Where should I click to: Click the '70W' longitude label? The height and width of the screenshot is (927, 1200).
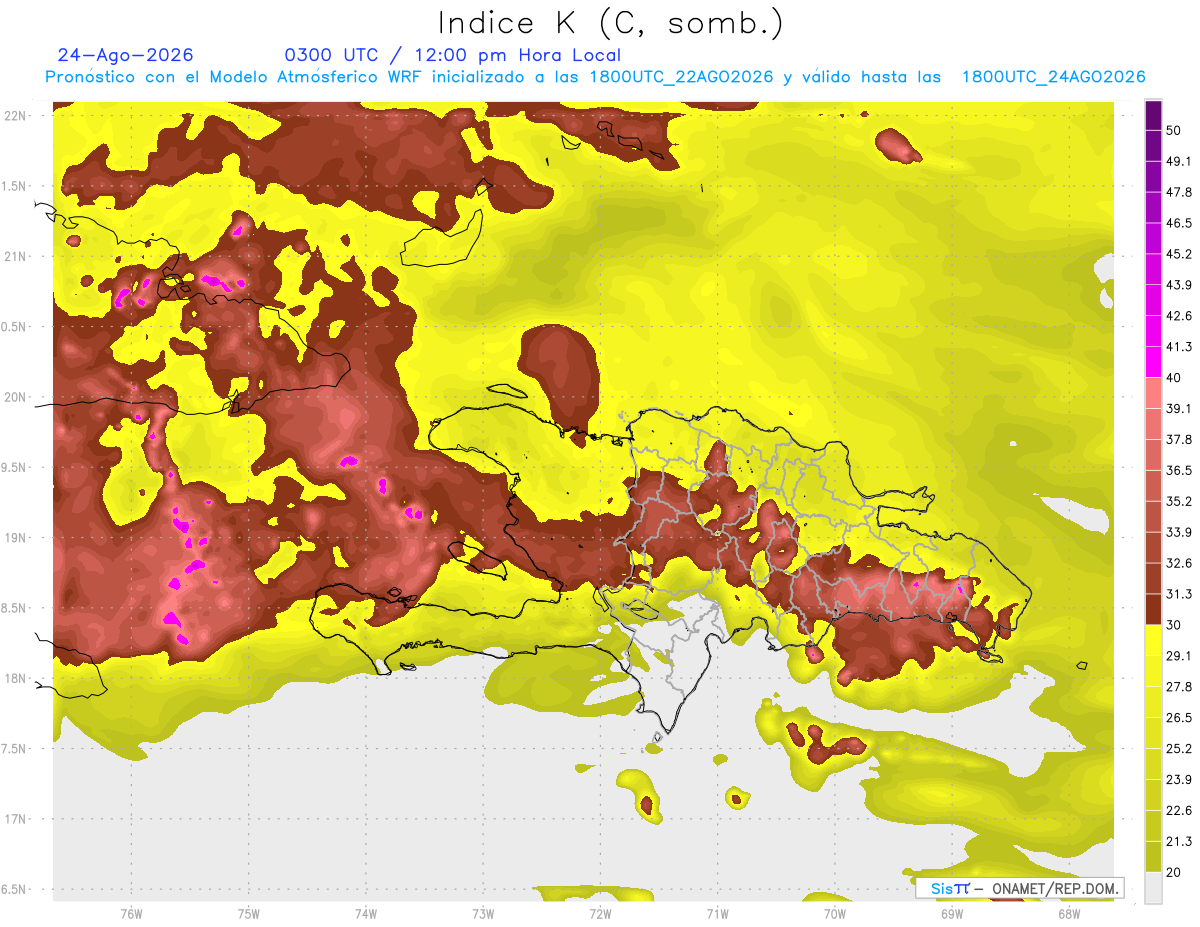point(835,914)
